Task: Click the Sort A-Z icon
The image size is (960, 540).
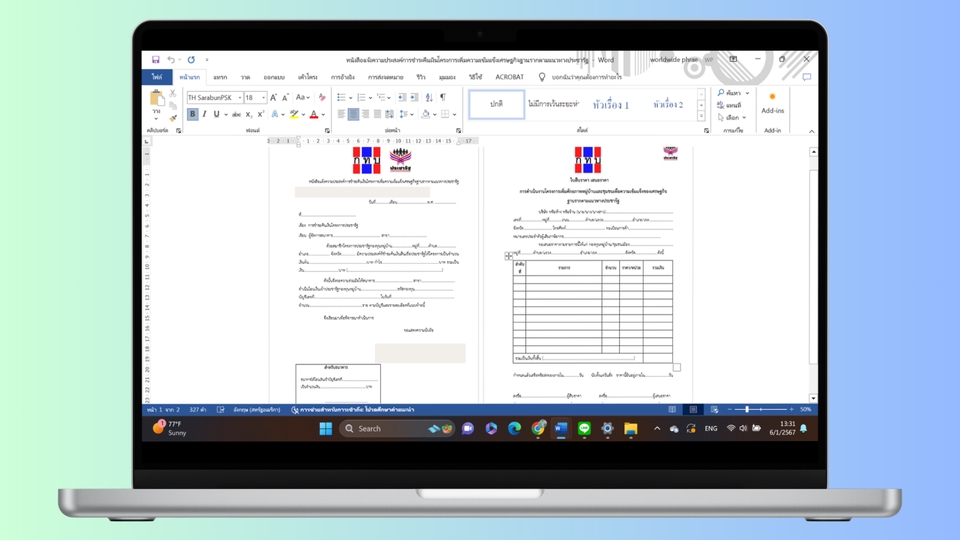Action: [429, 97]
